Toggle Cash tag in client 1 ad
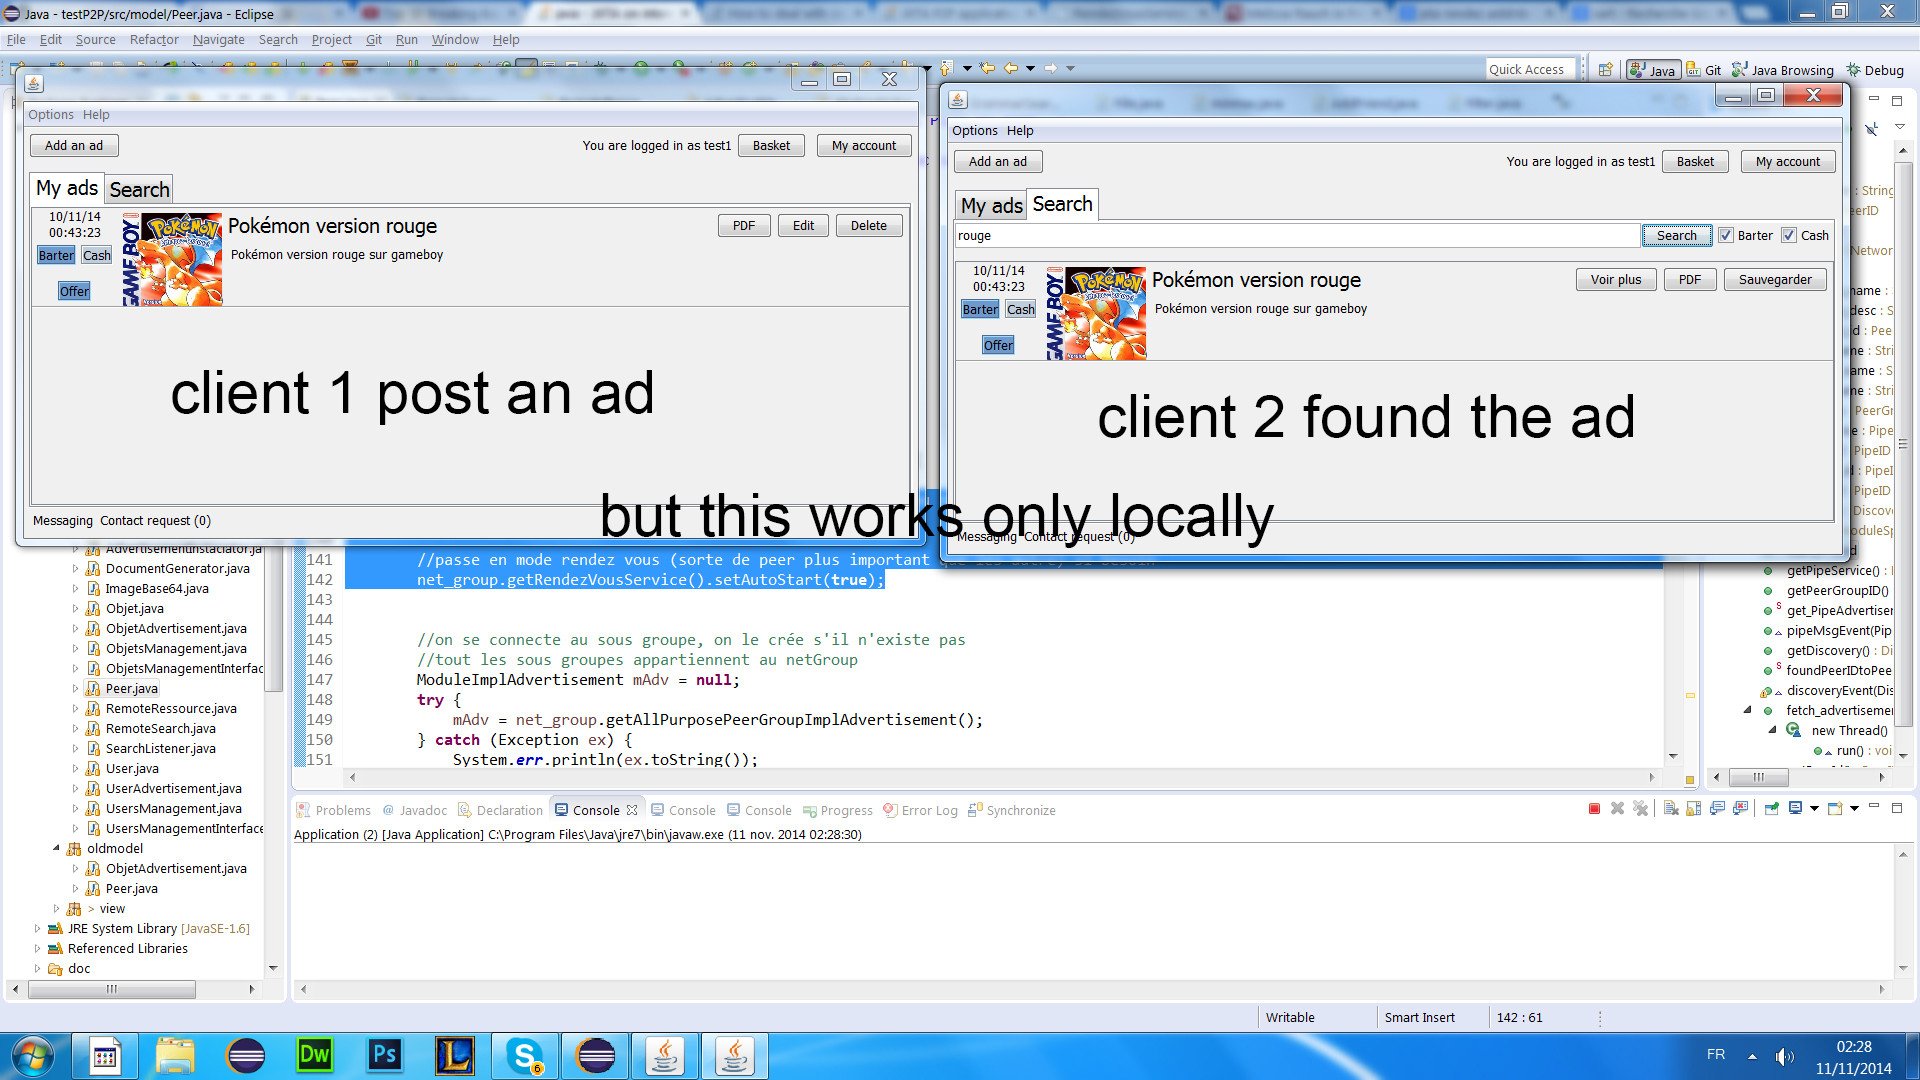 (x=97, y=255)
